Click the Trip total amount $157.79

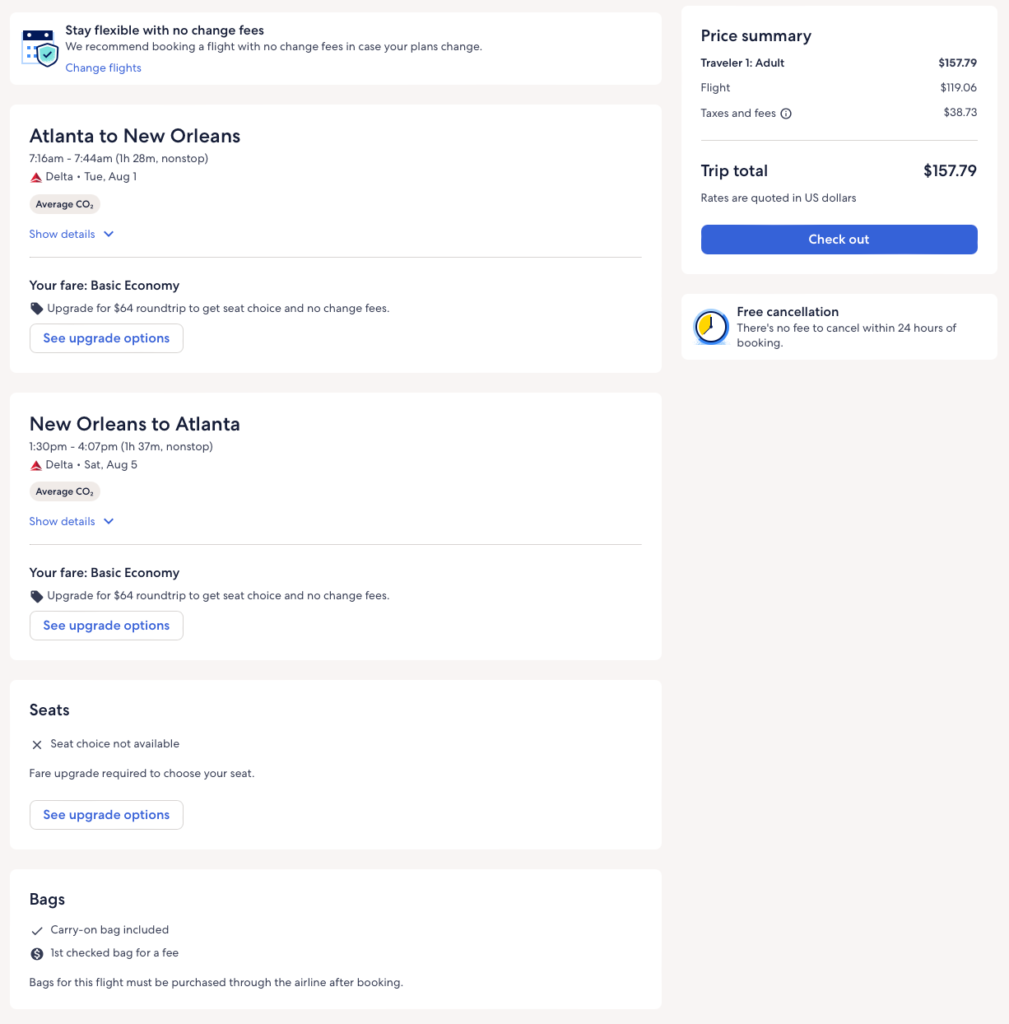point(949,171)
